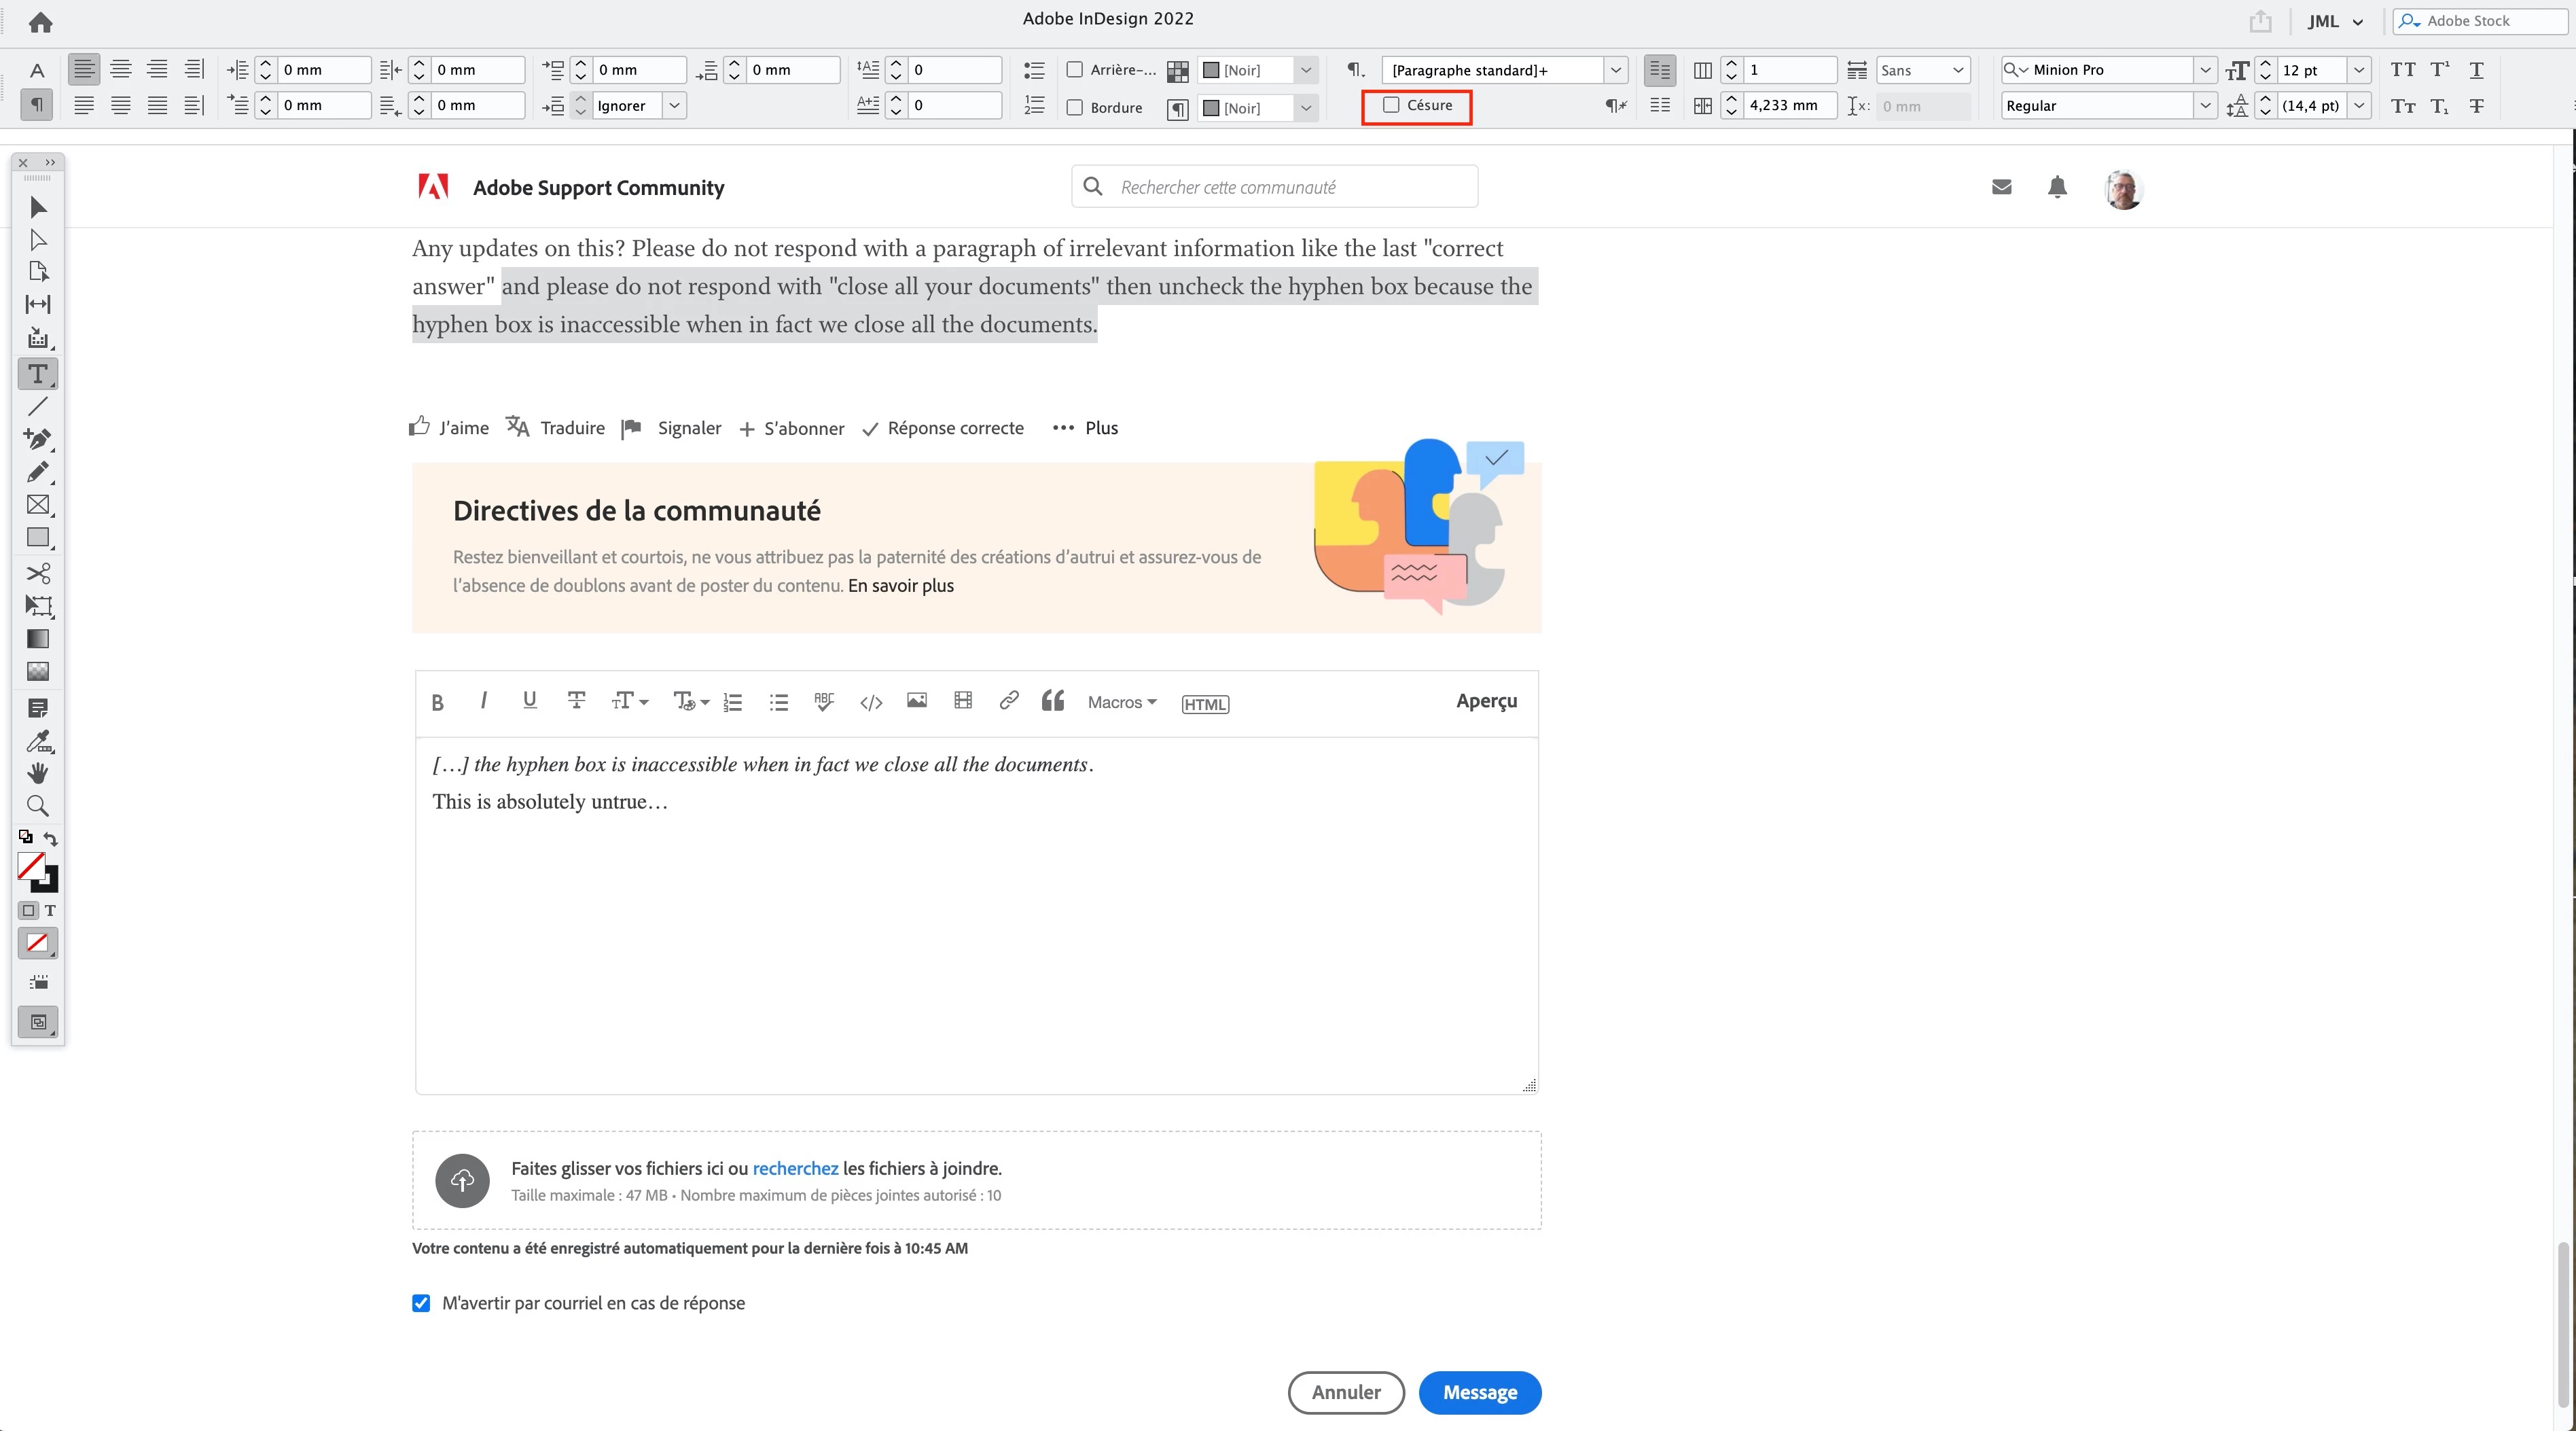Select the Hand tool
Image resolution: width=2576 pixels, height=1431 pixels.
pyautogui.click(x=38, y=773)
